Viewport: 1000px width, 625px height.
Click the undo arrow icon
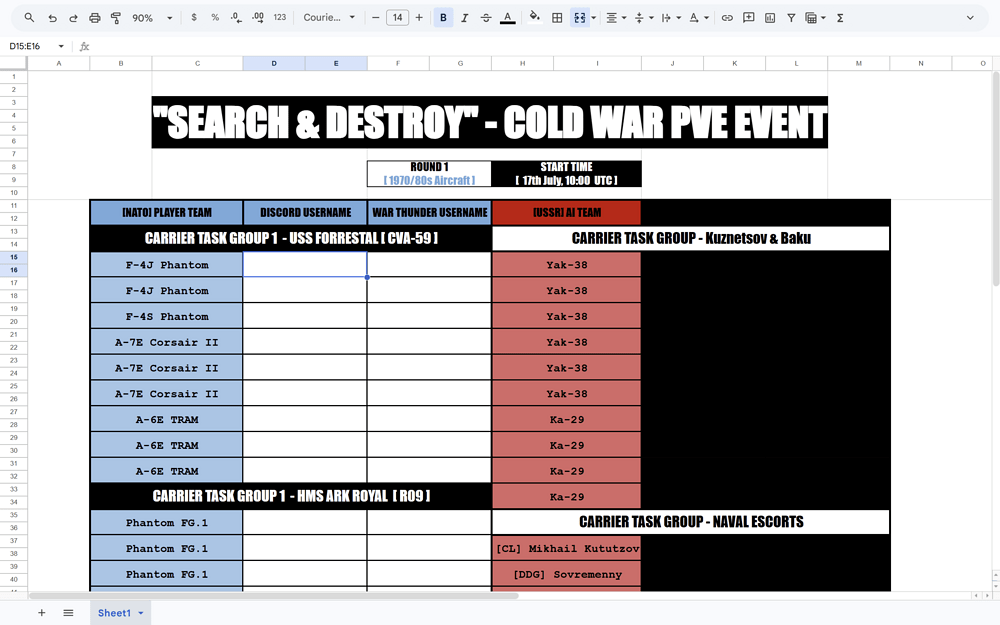point(52,18)
